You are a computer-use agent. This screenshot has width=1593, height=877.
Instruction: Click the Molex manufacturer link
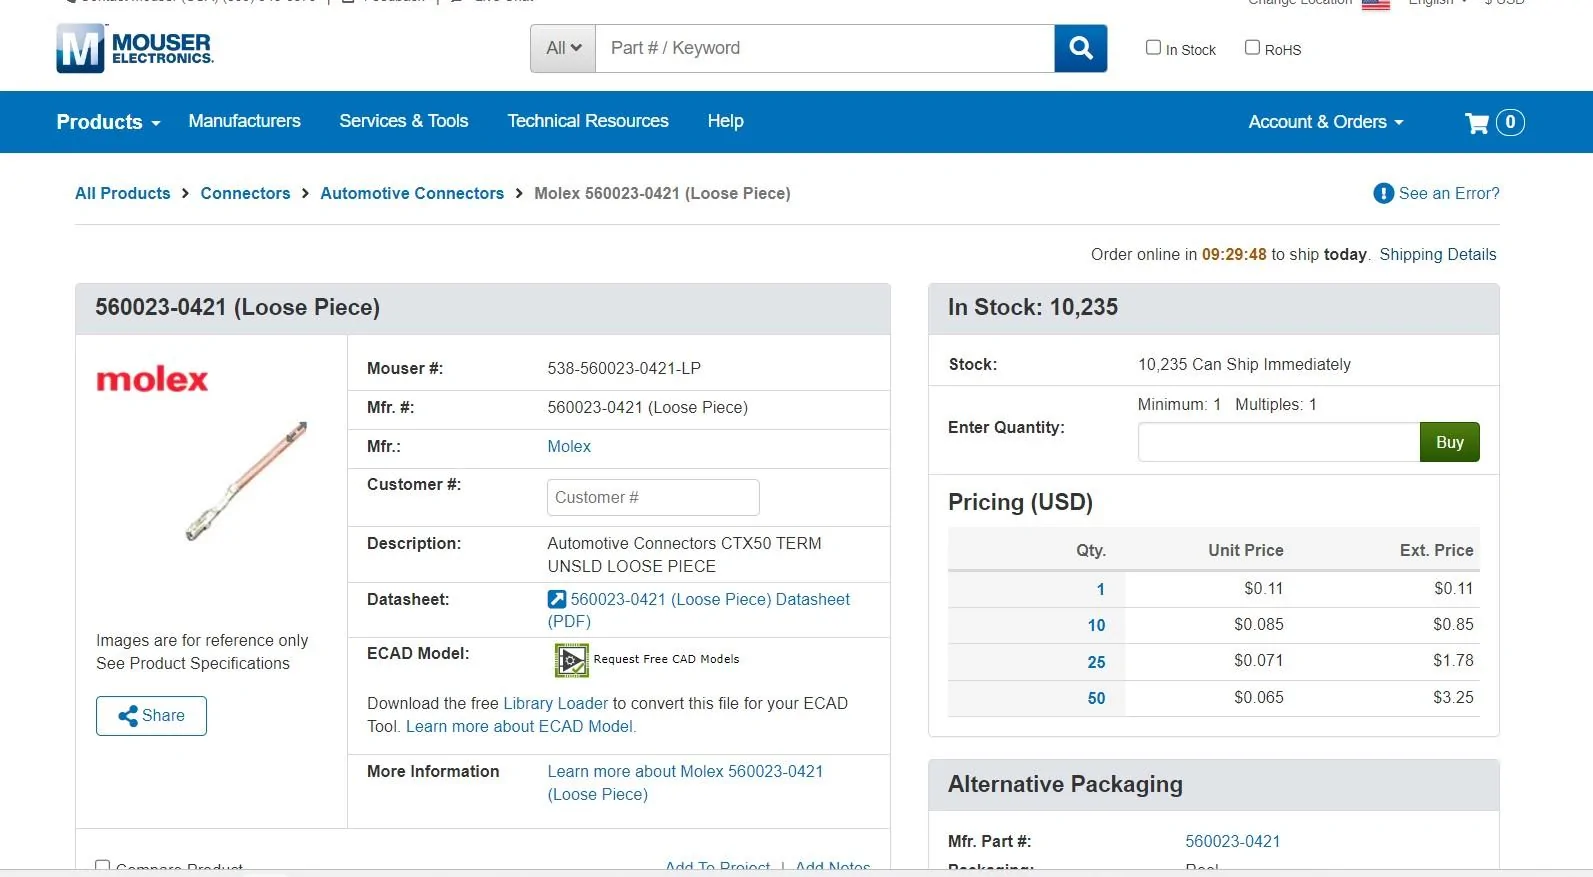tap(569, 447)
